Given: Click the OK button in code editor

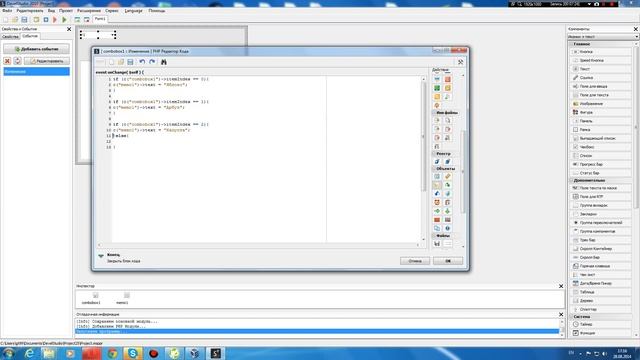Looking at the screenshot, I should pyautogui.click(x=448, y=261).
